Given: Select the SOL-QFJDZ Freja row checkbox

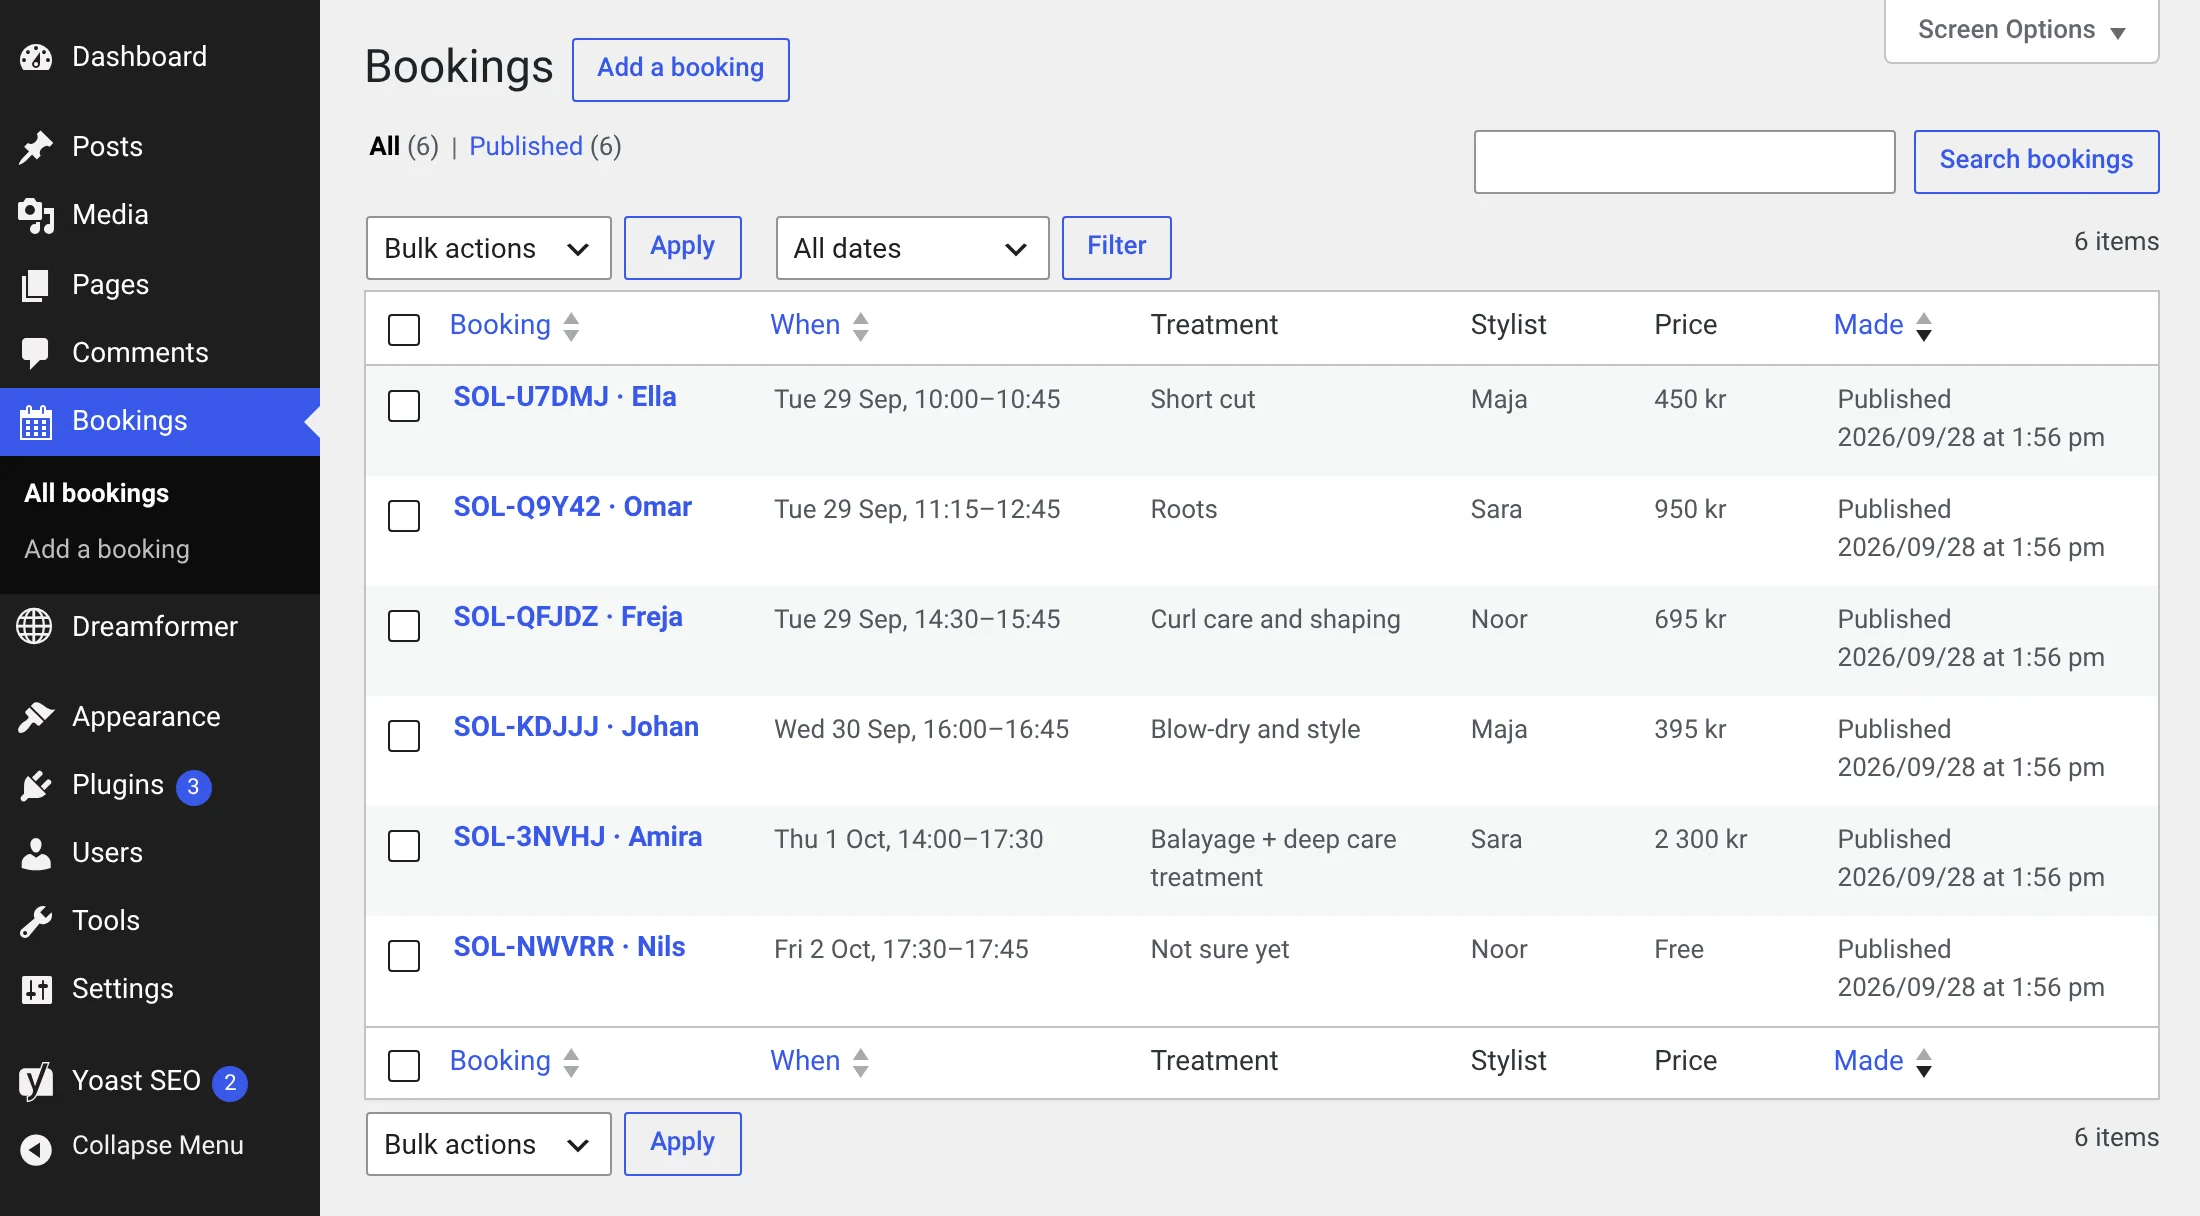Looking at the screenshot, I should click(x=404, y=626).
